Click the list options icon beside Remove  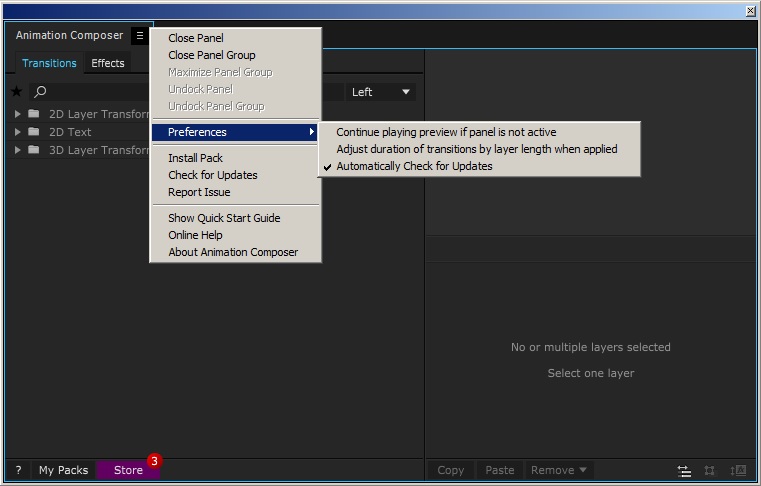pyautogui.click(x=684, y=470)
